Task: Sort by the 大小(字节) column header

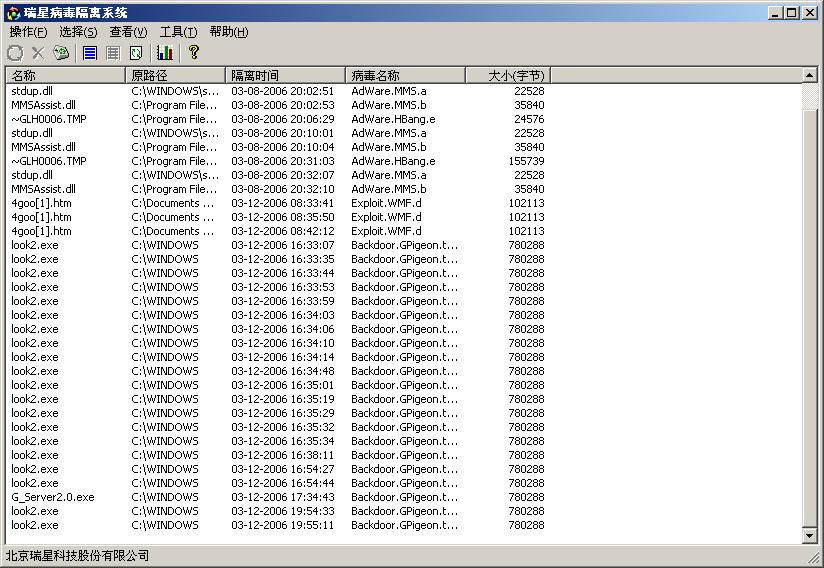Action: click(x=508, y=76)
